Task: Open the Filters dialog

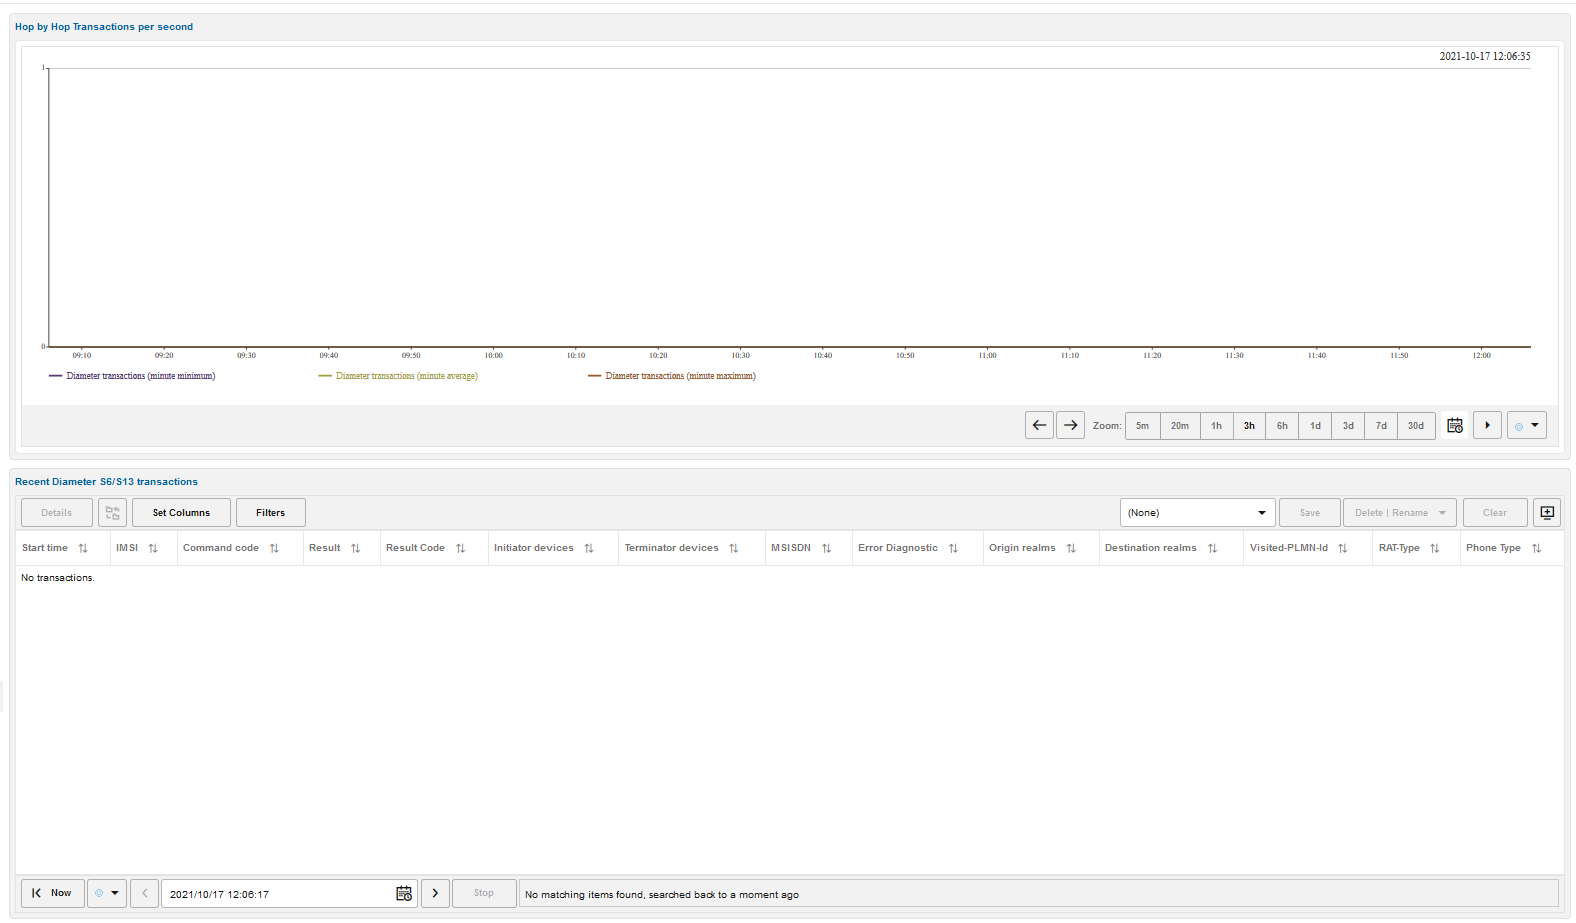Action: 270,512
